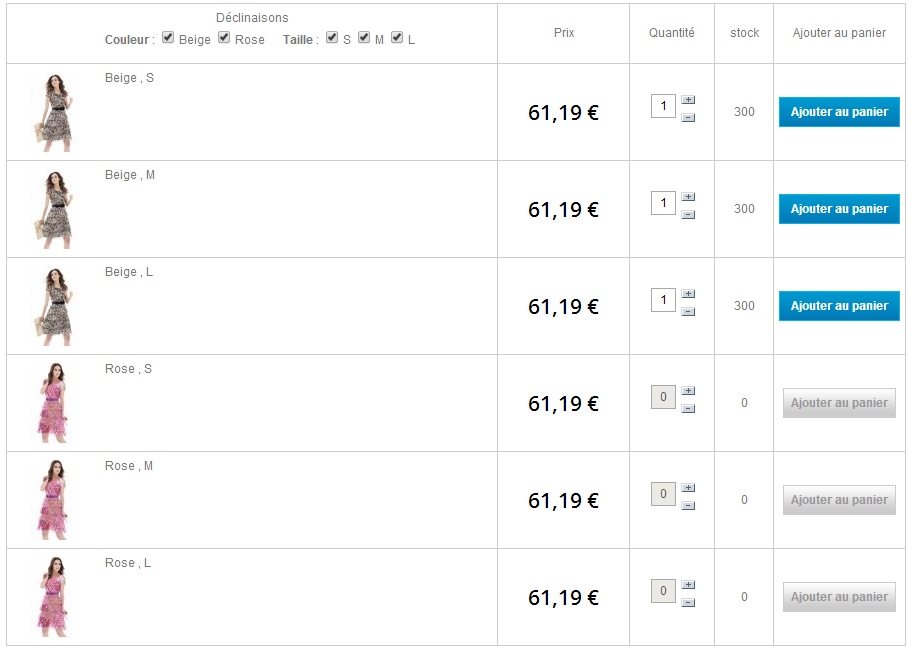The image size is (918, 658).
Task: Increase quantity for Rose S dress
Action: [x=688, y=391]
